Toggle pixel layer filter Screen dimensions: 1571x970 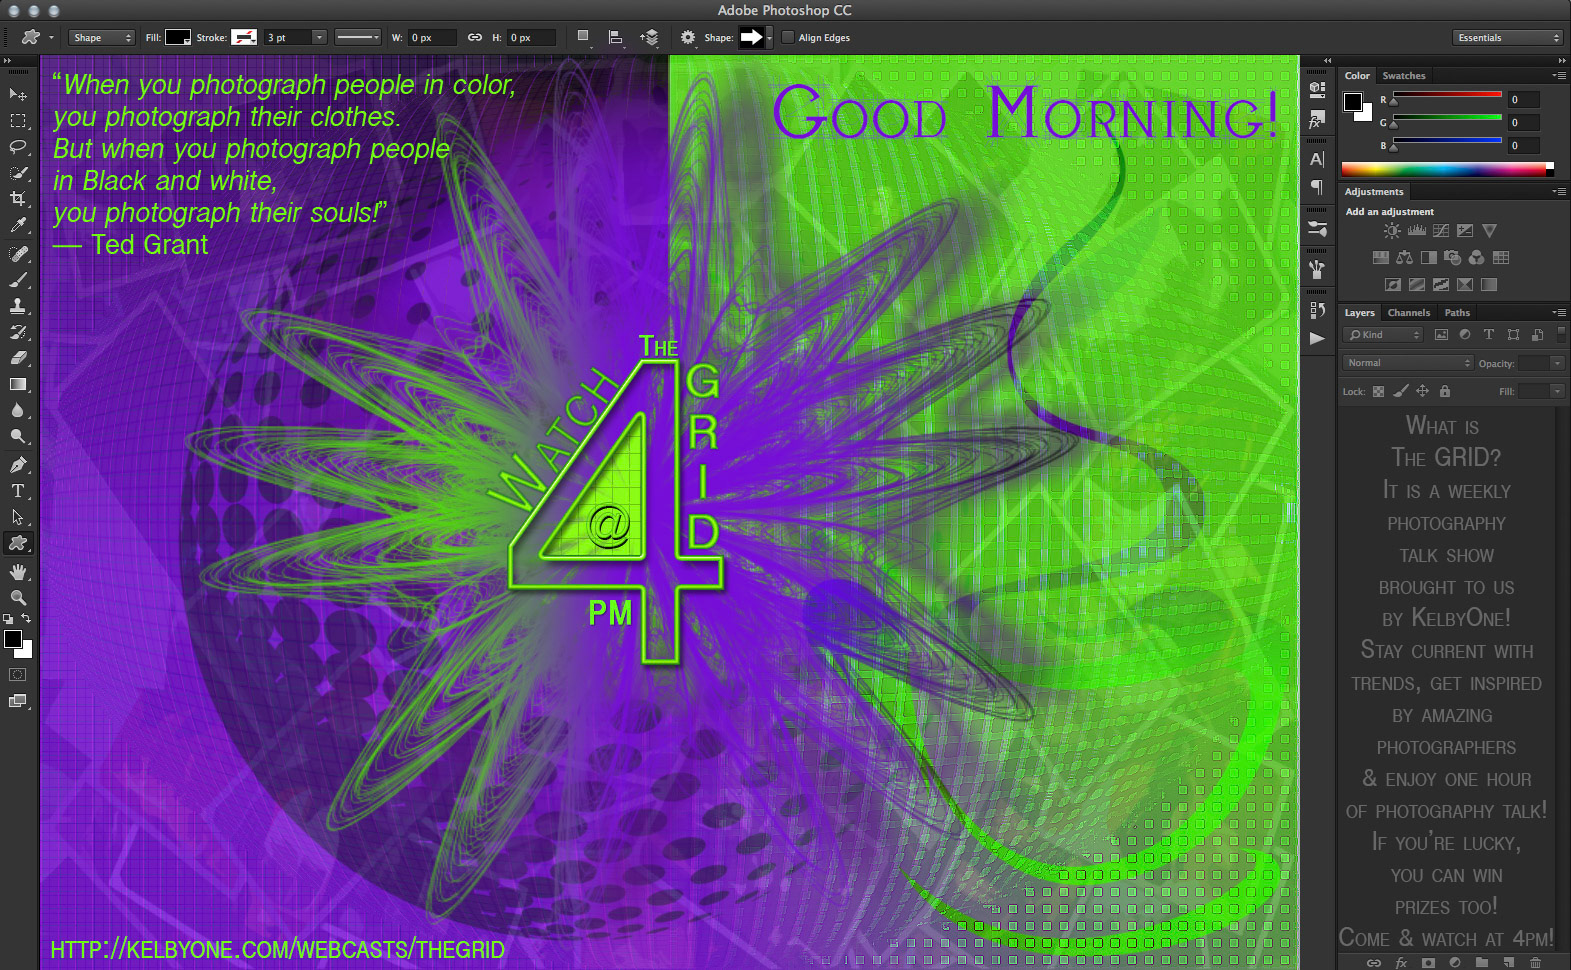click(1441, 335)
